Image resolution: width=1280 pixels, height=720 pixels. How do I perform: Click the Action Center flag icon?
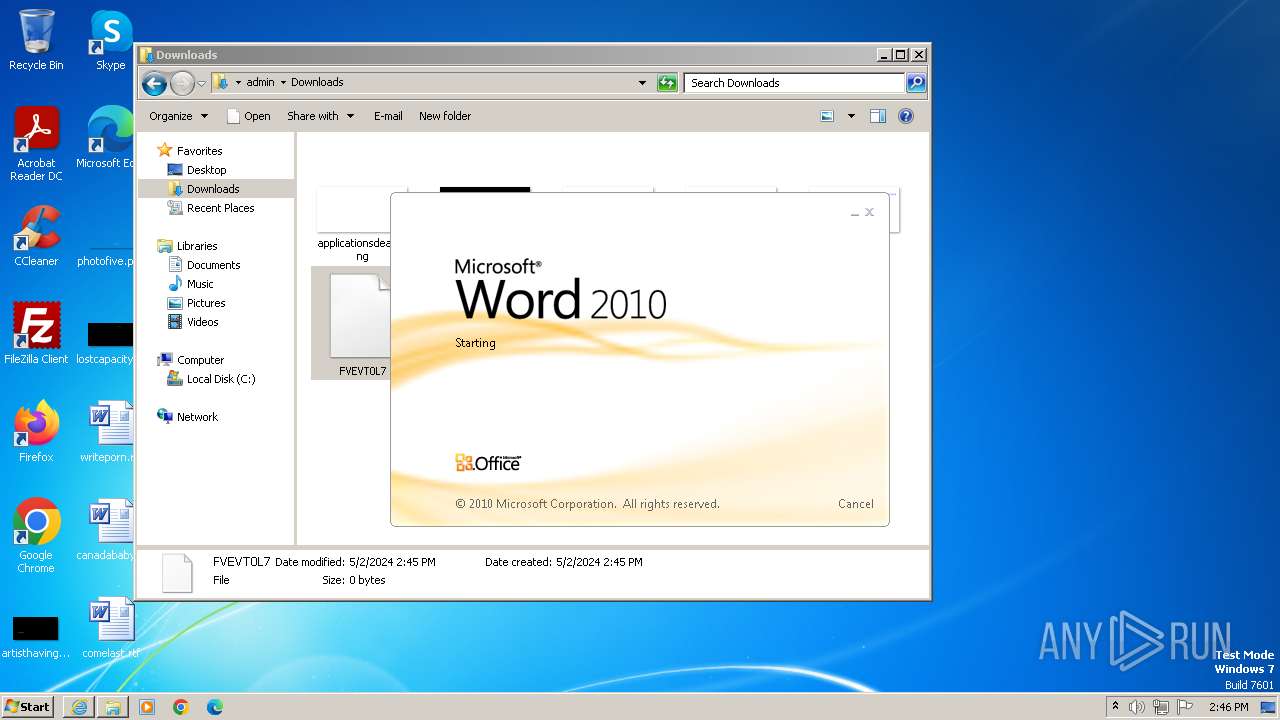tap(1184, 707)
